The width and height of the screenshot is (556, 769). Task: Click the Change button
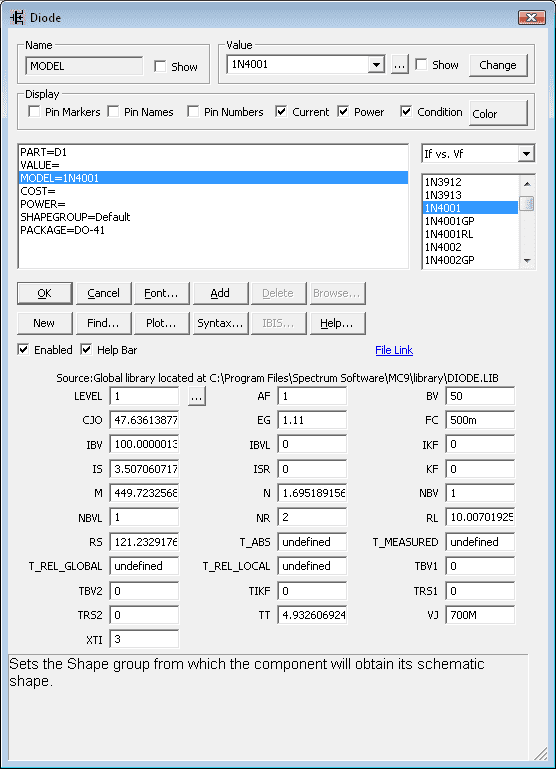click(x=498, y=65)
